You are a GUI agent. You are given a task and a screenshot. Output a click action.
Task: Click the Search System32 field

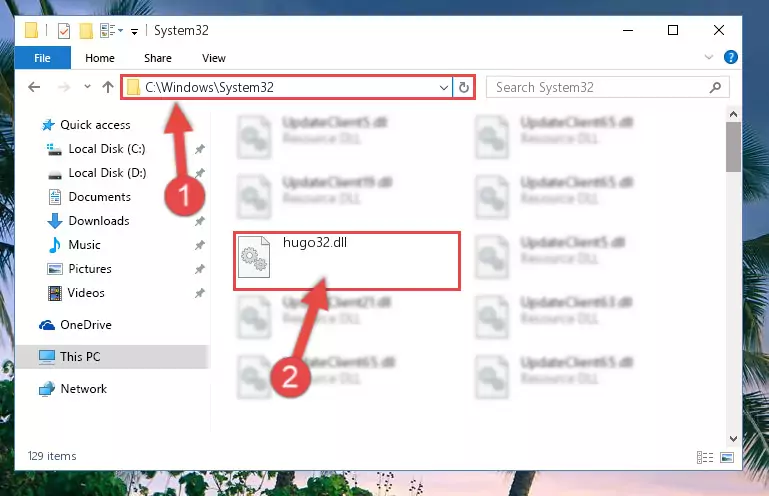pyautogui.click(x=607, y=87)
